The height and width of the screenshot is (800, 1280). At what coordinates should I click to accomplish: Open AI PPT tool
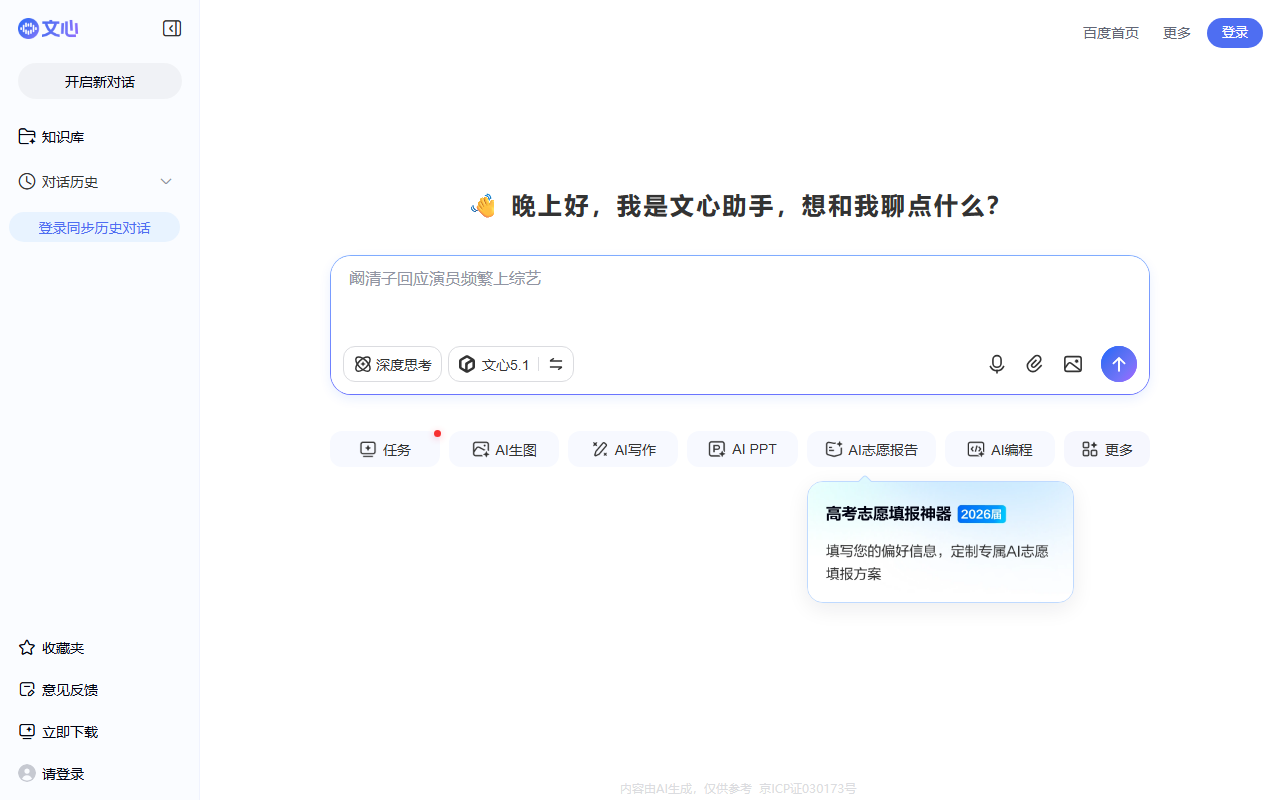coord(742,449)
